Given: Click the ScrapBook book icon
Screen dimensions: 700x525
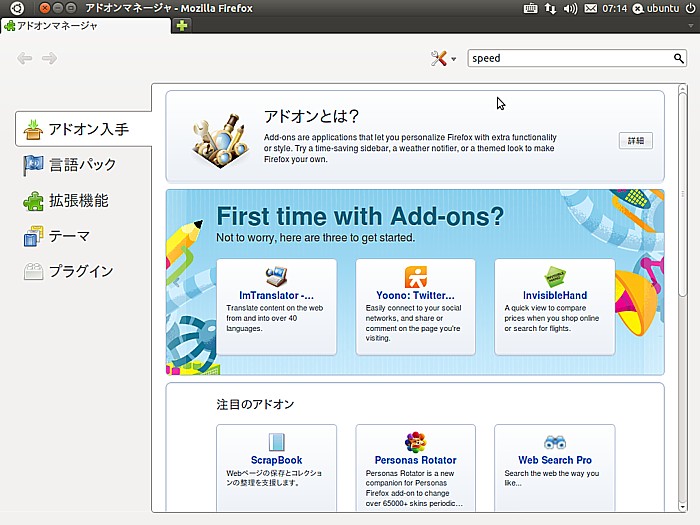Looking at the screenshot, I should click(x=276, y=442).
